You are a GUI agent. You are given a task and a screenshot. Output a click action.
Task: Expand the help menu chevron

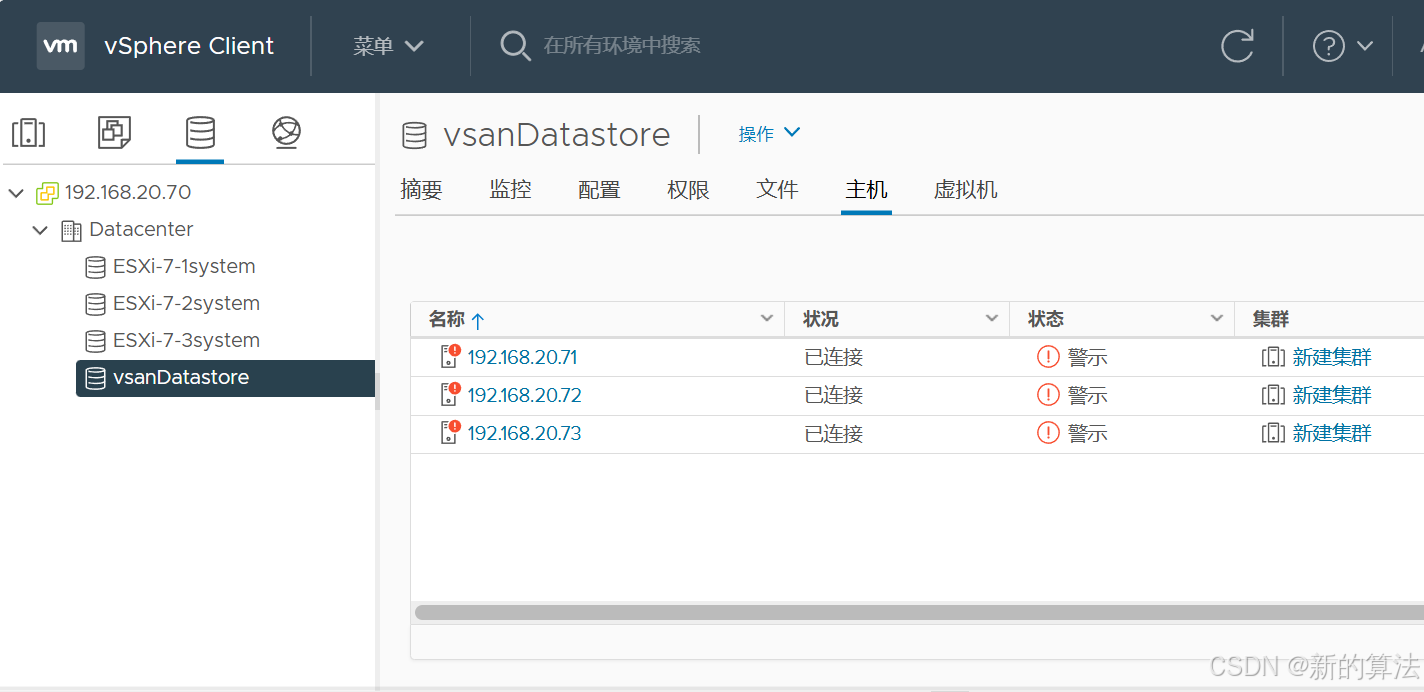[x=1365, y=46]
